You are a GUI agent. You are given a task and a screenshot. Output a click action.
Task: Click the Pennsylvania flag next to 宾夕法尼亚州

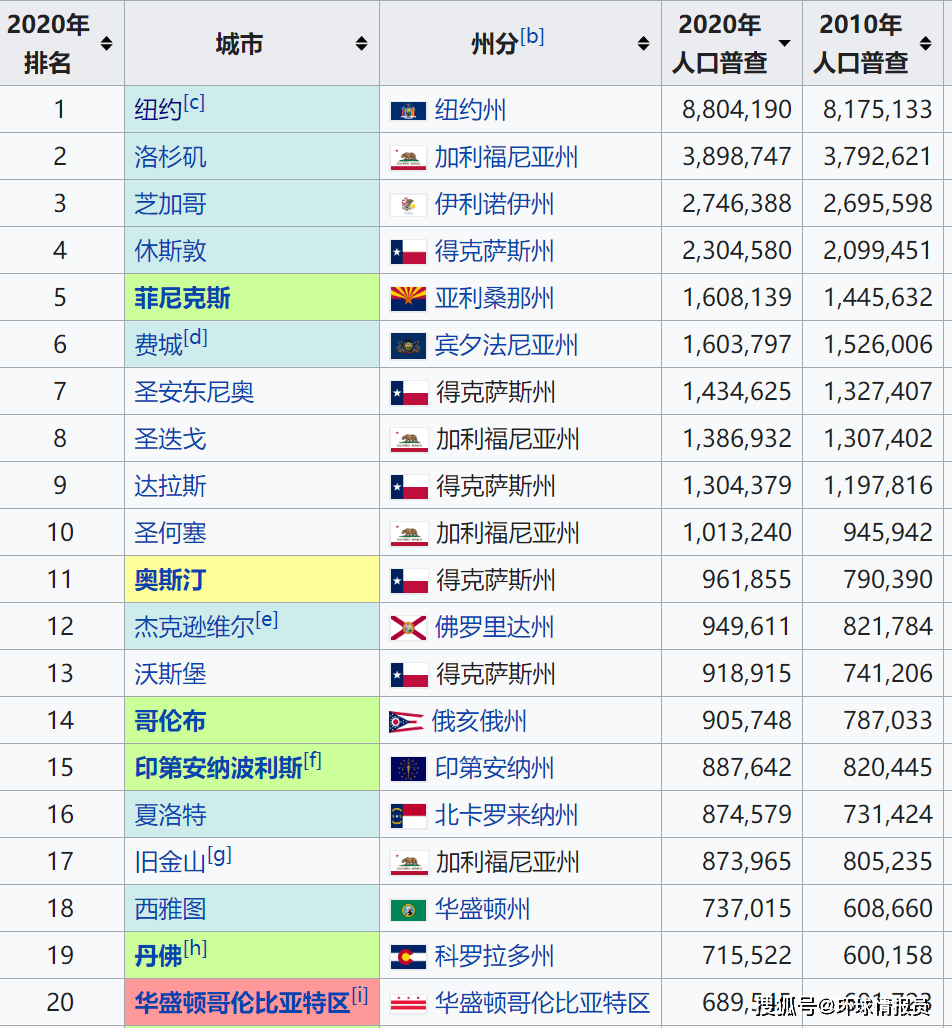click(408, 344)
